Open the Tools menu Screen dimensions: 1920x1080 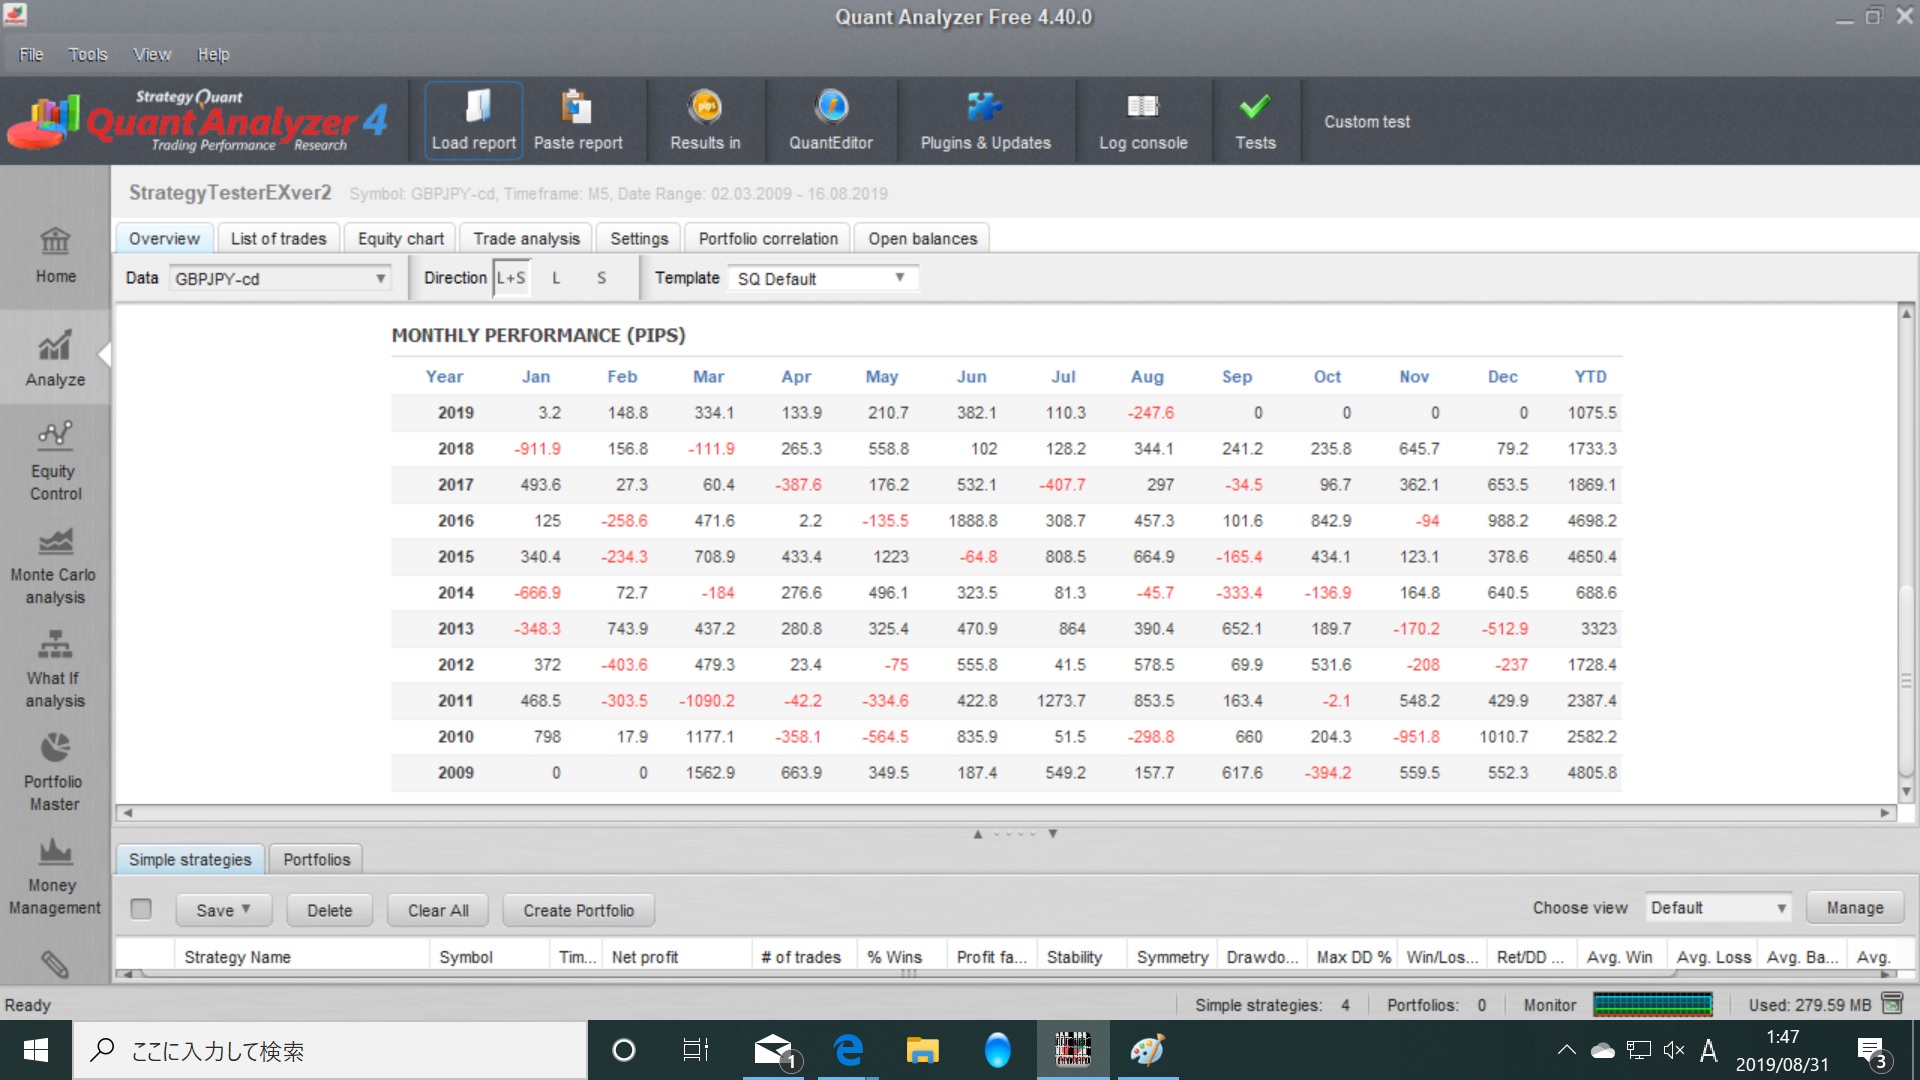click(x=87, y=54)
